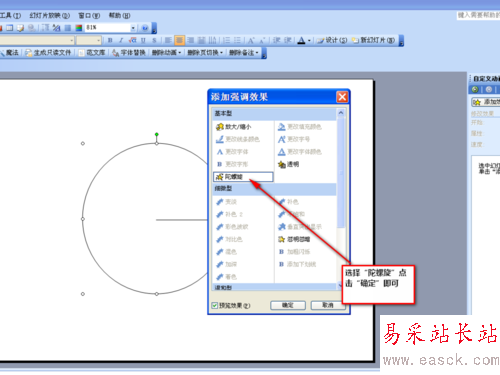Click the task pane forward arrow icon

(x=489, y=89)
